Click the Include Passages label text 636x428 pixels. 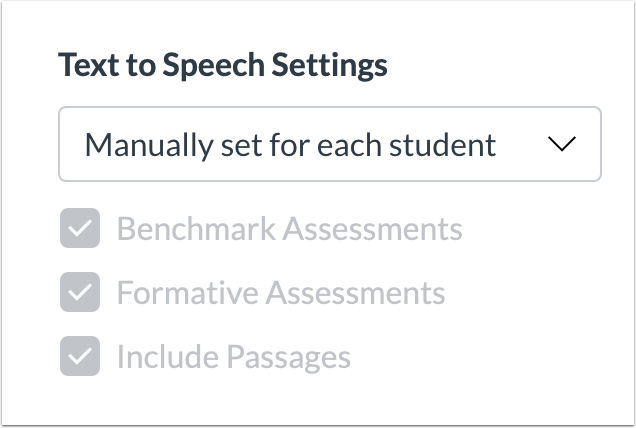[234, 357]
